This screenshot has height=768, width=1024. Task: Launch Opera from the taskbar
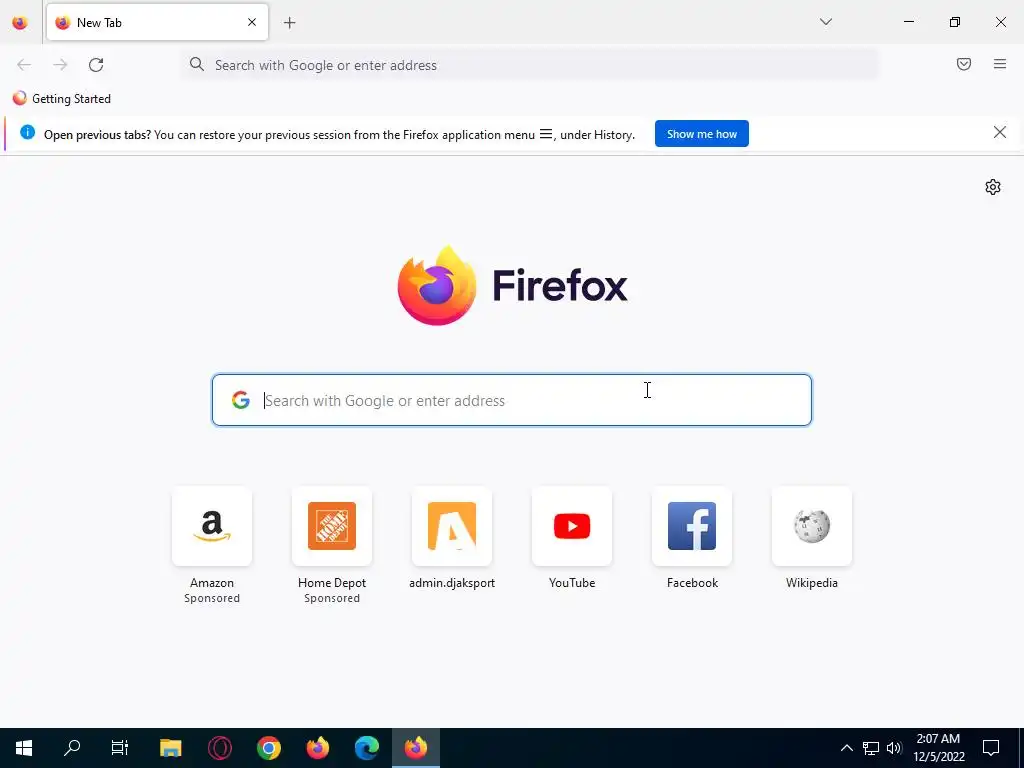pyautogui.click(x=219, y=748)
